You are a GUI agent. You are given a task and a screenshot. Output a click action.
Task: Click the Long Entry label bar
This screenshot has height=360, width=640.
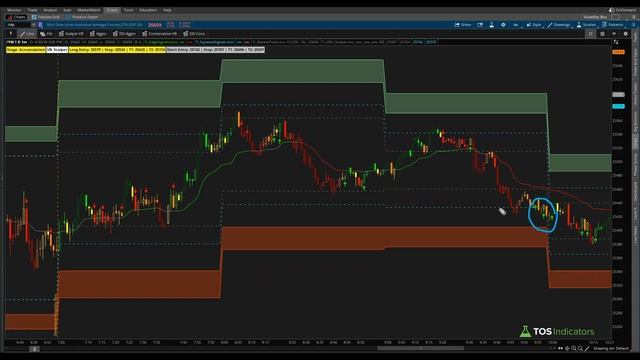pos(117,50)
